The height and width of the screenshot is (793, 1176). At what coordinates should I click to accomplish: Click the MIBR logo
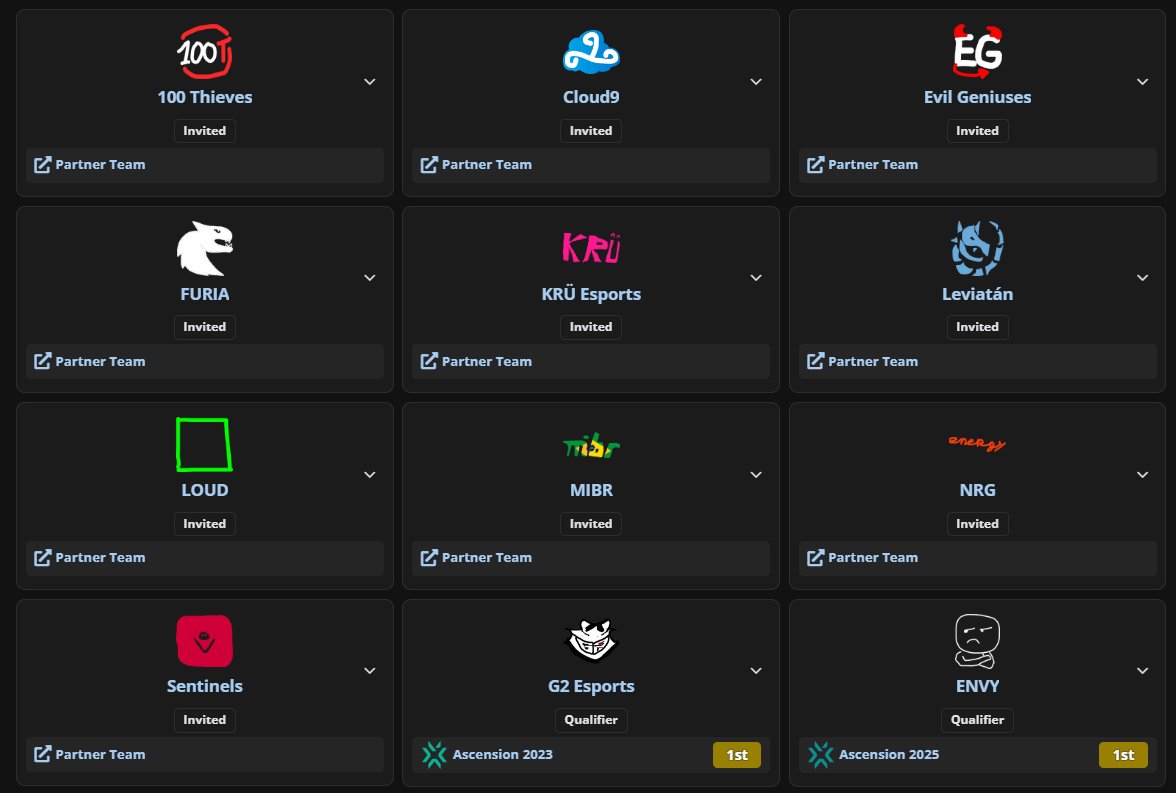click(x=591, y=446)
